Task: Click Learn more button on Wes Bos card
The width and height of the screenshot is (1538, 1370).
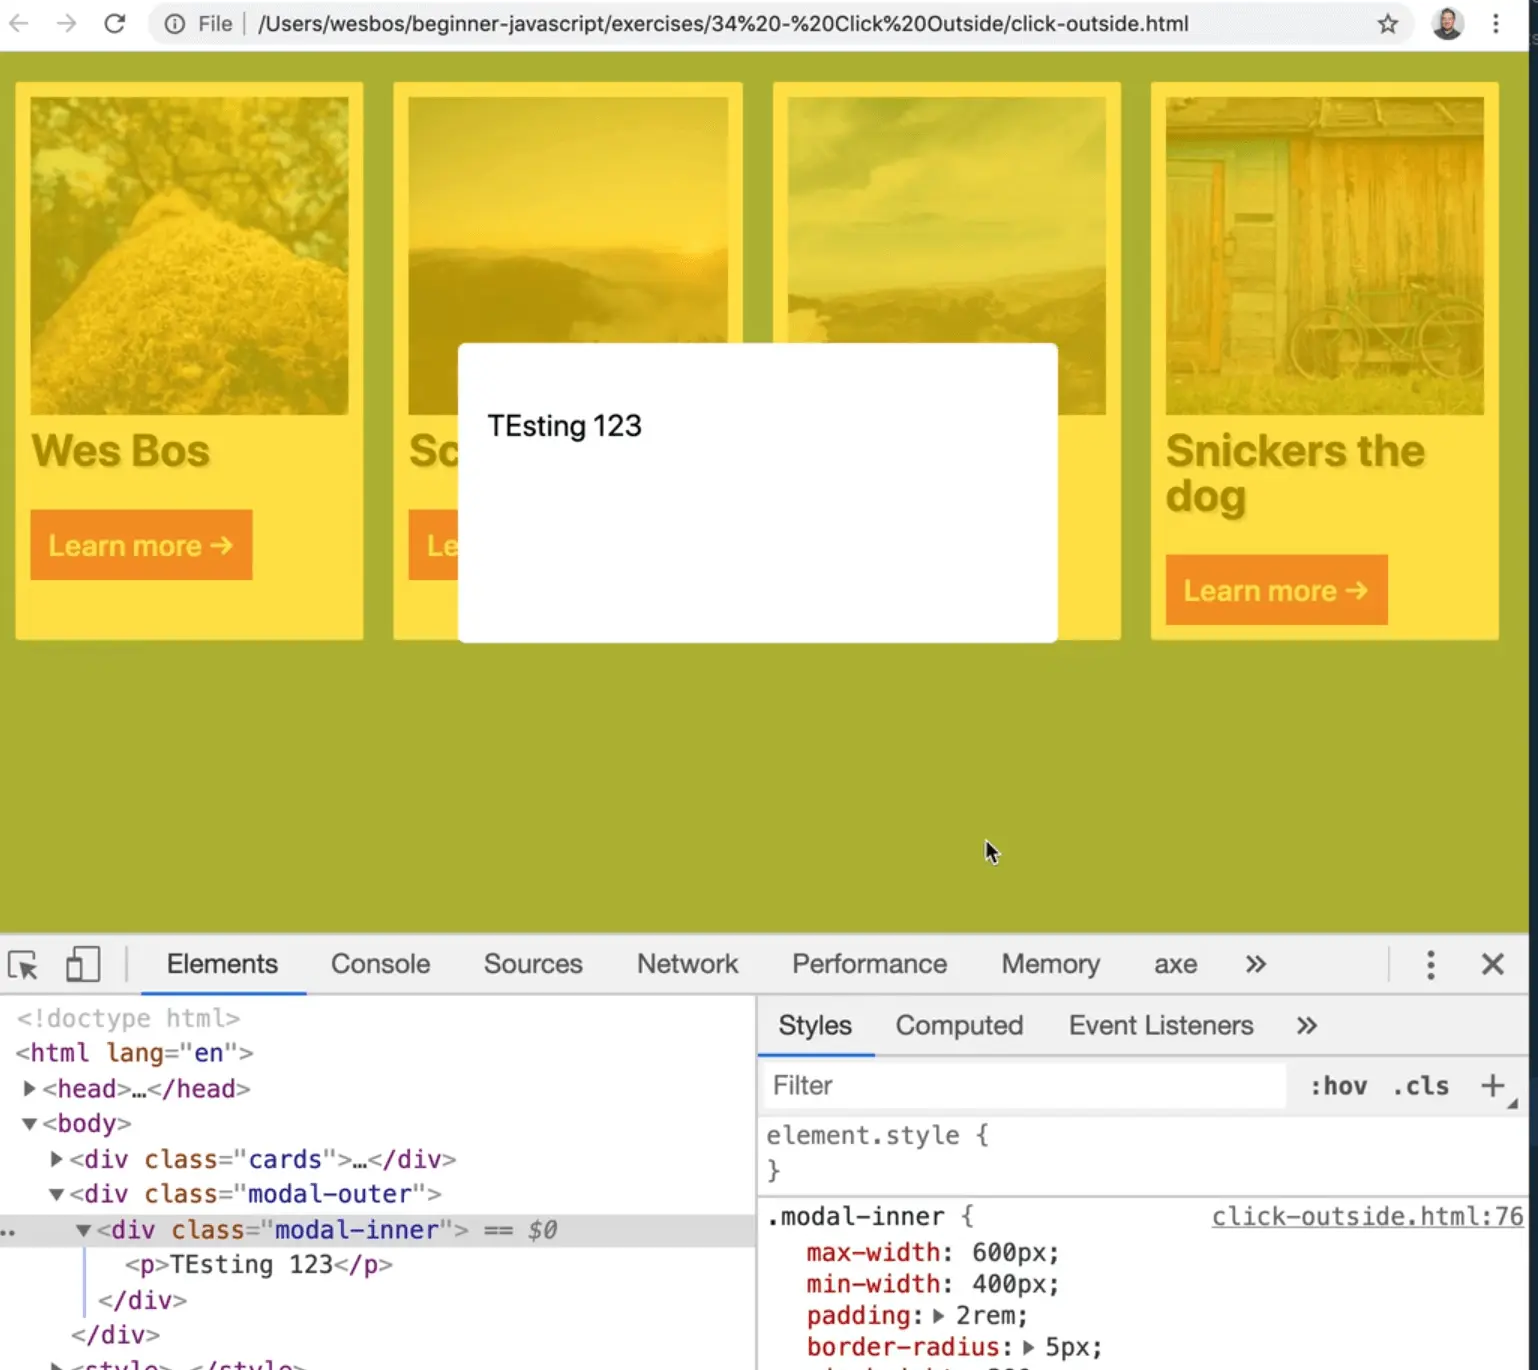Action: [141, 546]
